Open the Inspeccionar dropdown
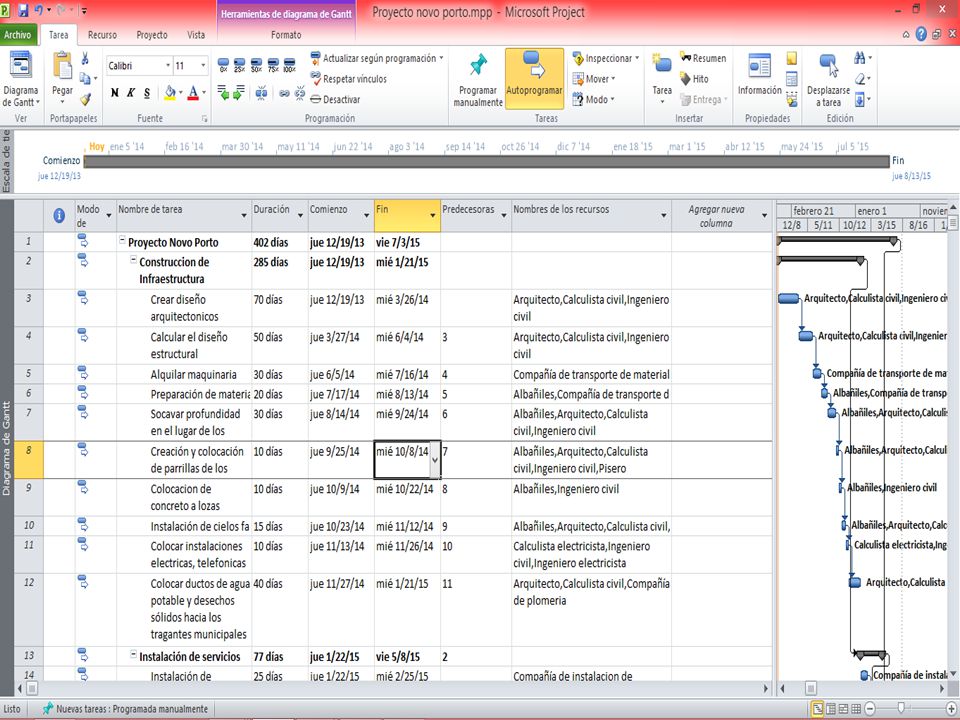 click(x=606, y=58)
